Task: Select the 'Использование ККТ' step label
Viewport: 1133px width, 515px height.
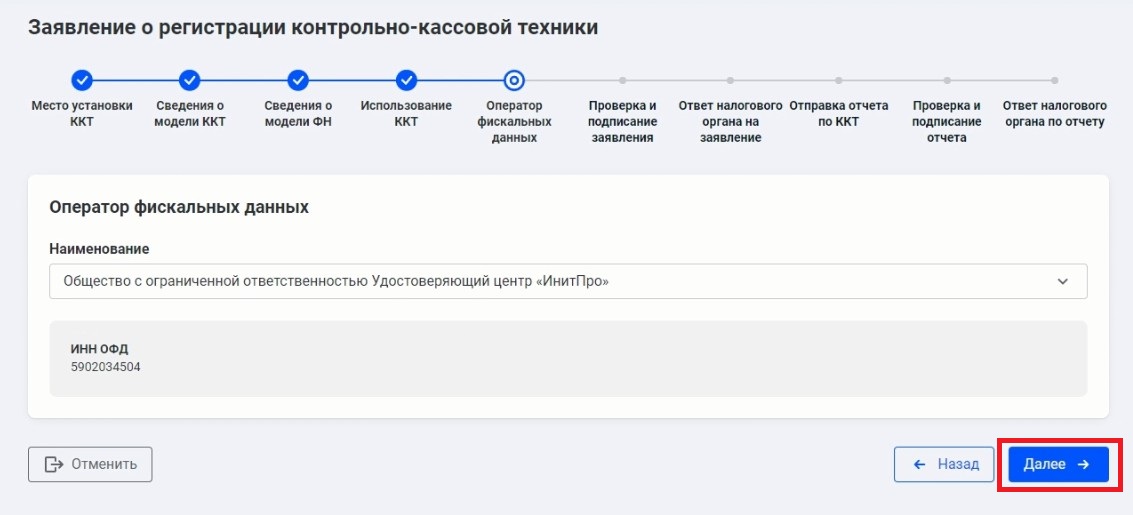Action: tap(406, 113)
